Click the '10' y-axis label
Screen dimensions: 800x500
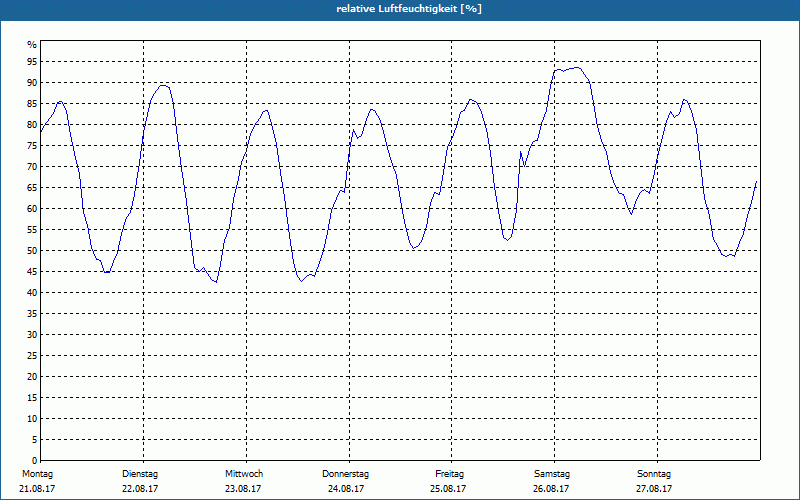(x=32, y=419)
